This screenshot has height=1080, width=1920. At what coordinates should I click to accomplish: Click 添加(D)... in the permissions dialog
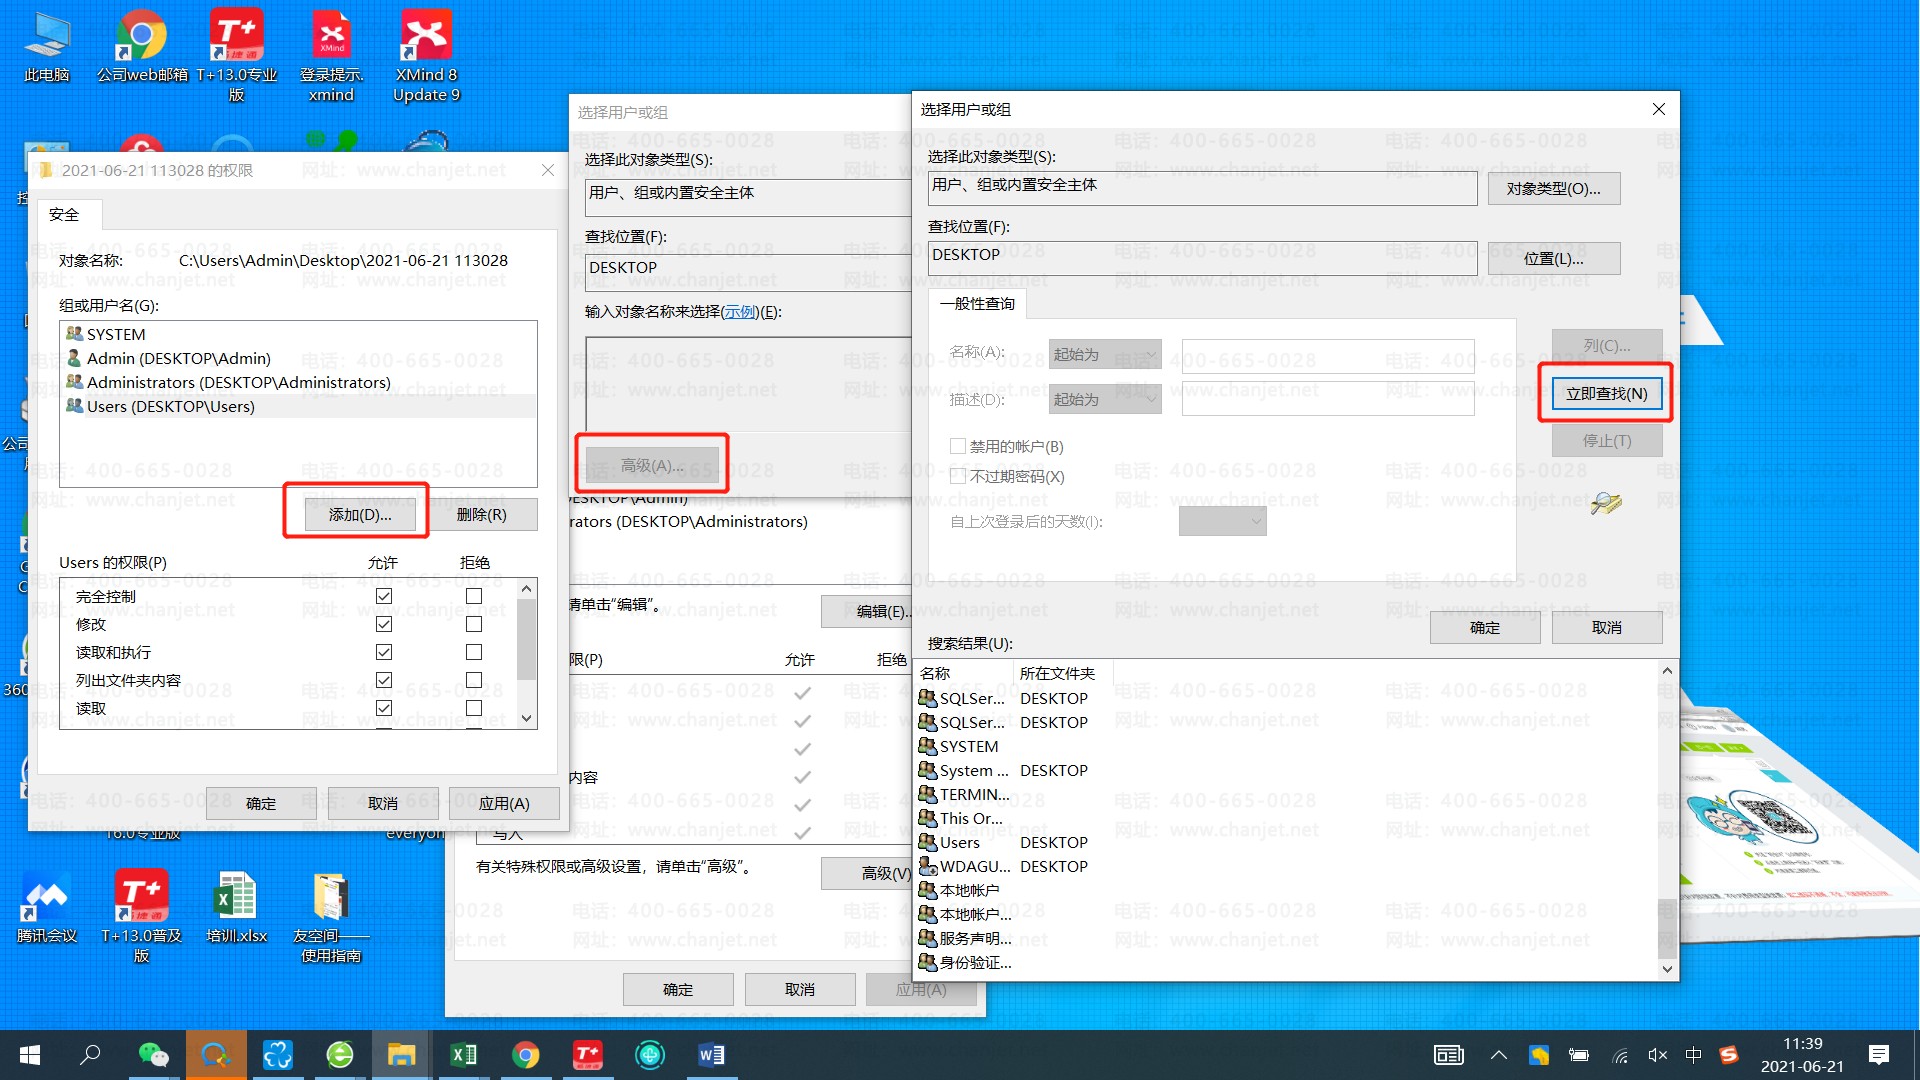click(x=360, y=514)
